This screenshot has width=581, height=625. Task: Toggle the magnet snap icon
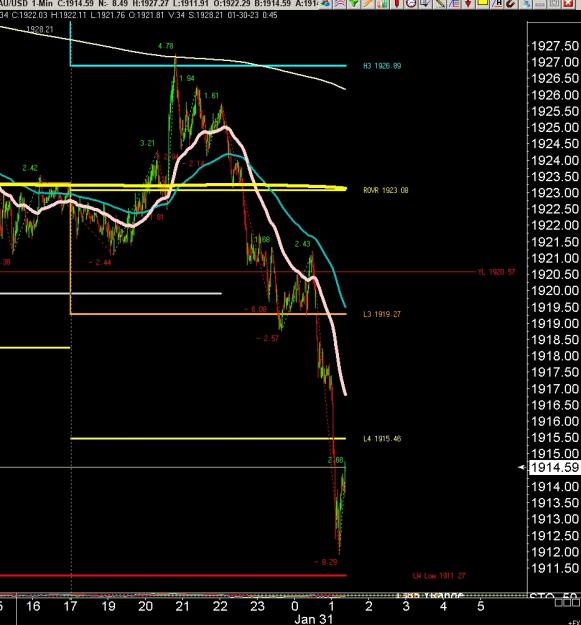(x=510, y=4)
